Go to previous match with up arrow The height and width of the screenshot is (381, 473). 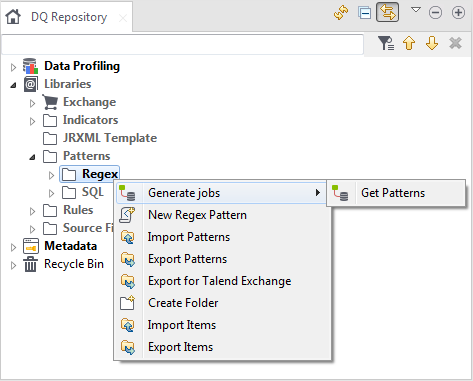tap(409, 43)
